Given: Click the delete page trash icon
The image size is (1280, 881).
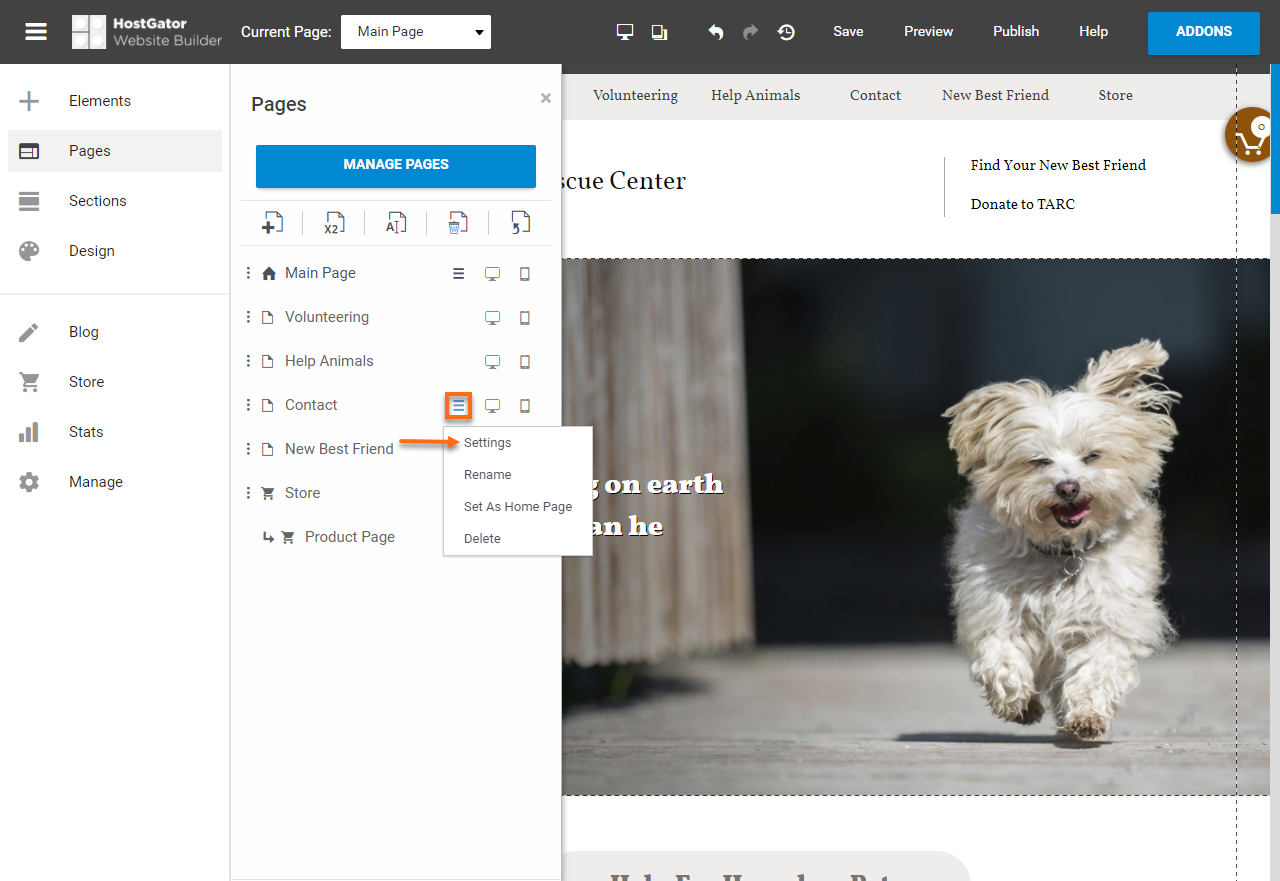Looking at the screenshot, I should pyautogui.click(x=457, y=223).
